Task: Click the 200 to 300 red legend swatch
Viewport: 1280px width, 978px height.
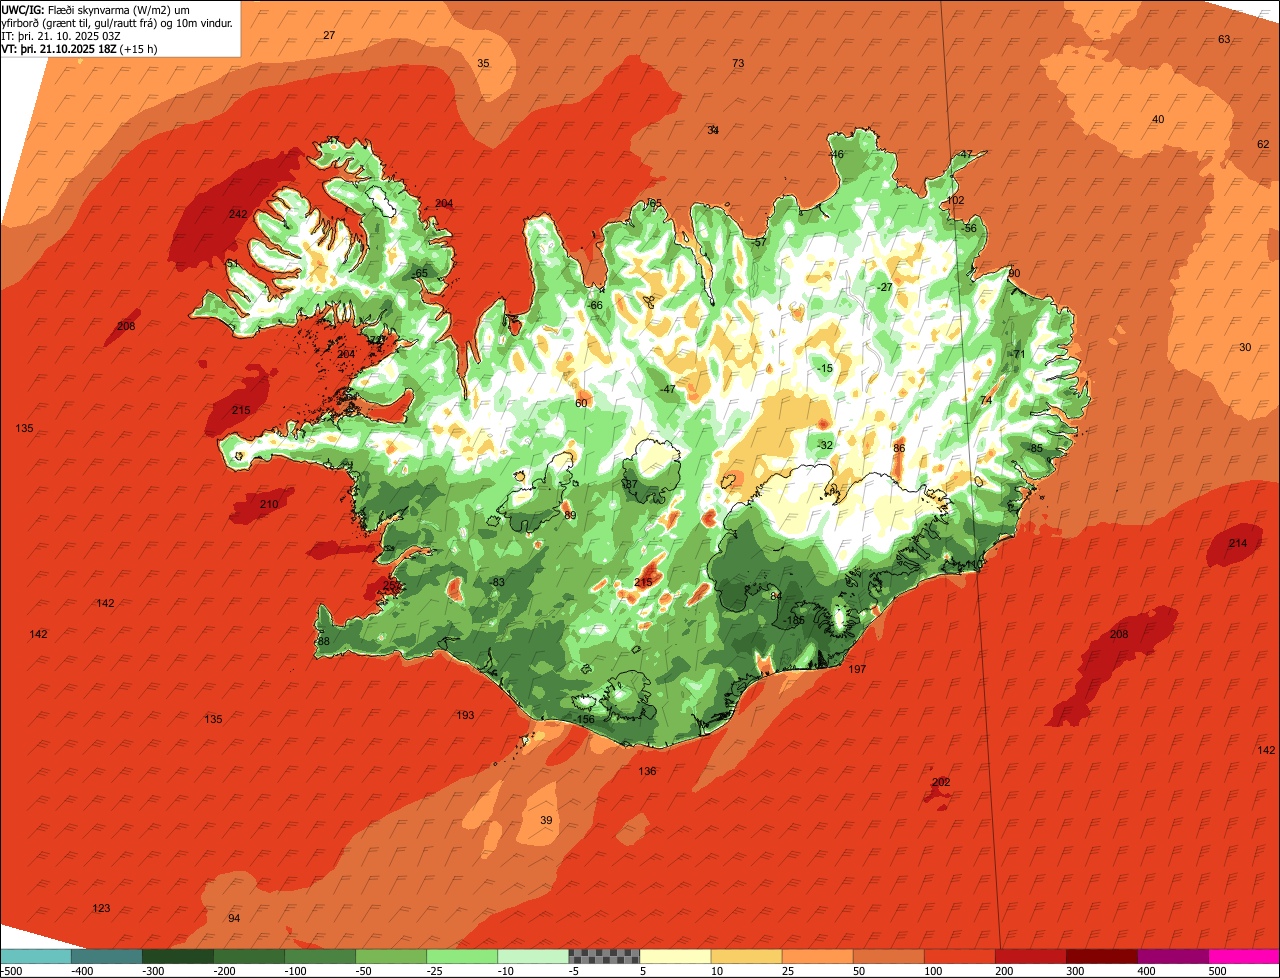Action: point(1030,956)
